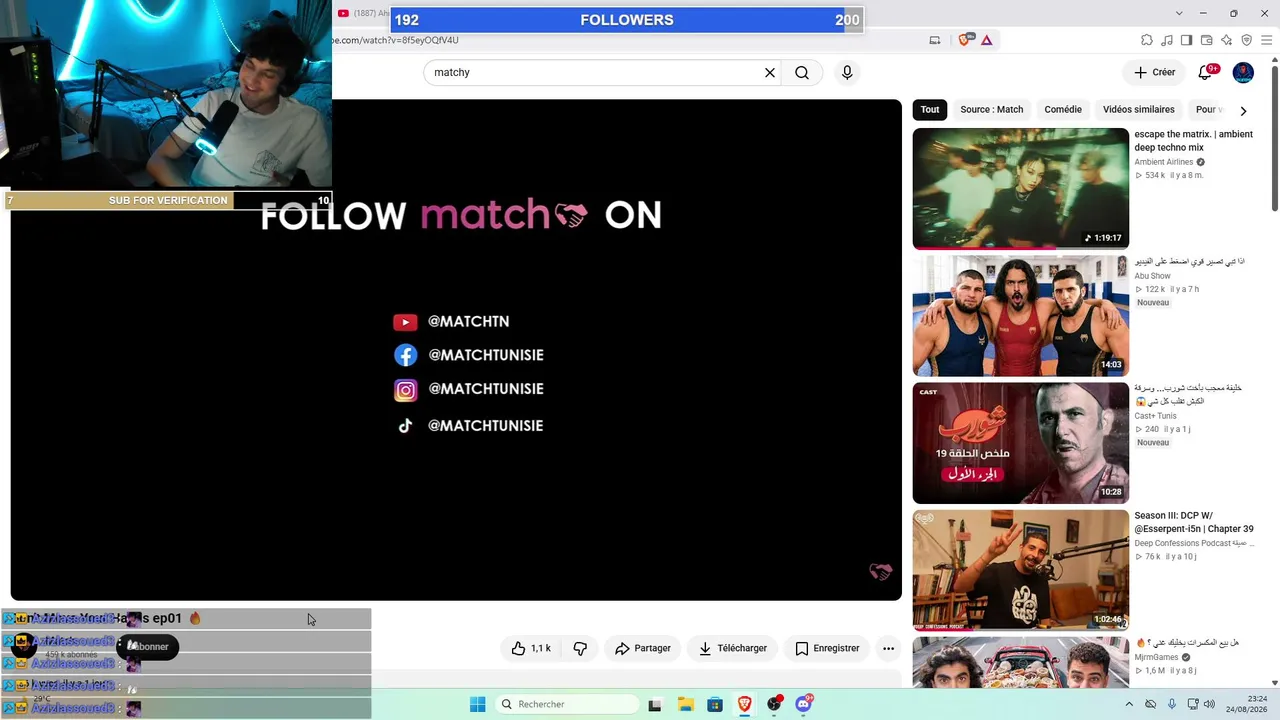Click the page vertical scrollbar thumb
The image size is (1280, 720).
(x=1274, y=140)
